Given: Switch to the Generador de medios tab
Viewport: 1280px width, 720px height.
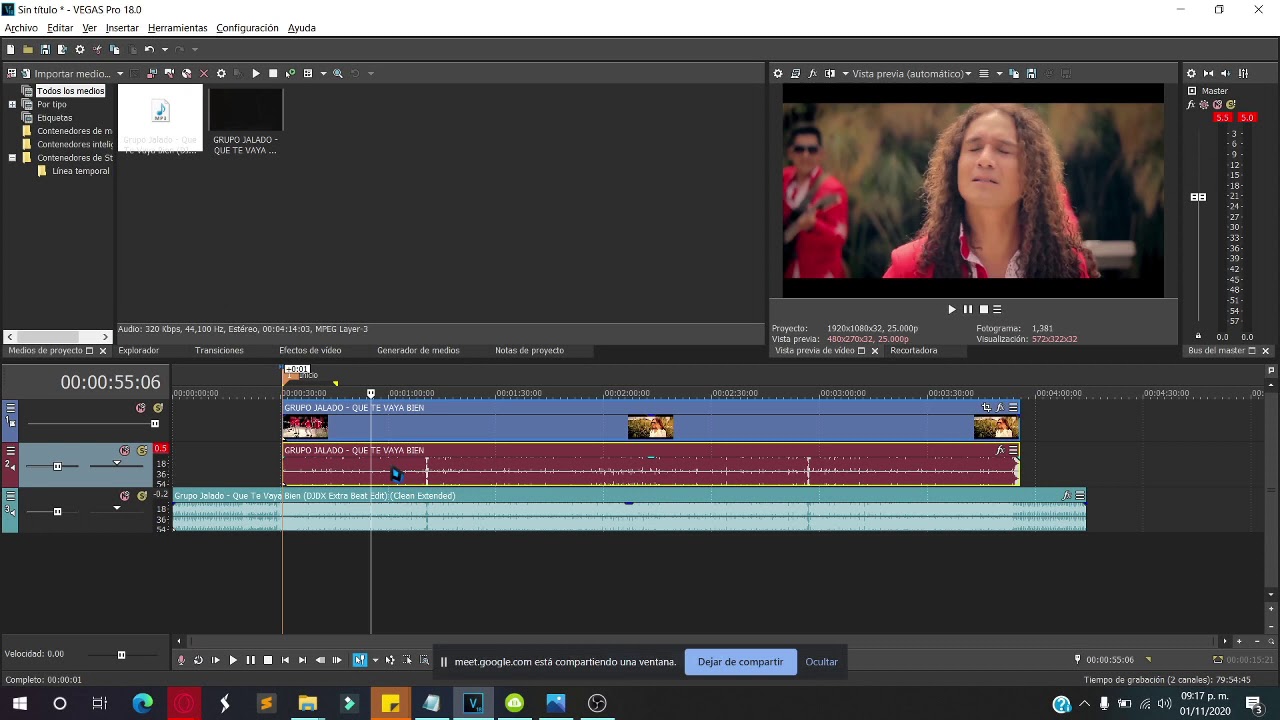Looking at the screenshot, I should pyautogui.click(x=418, y=350).
